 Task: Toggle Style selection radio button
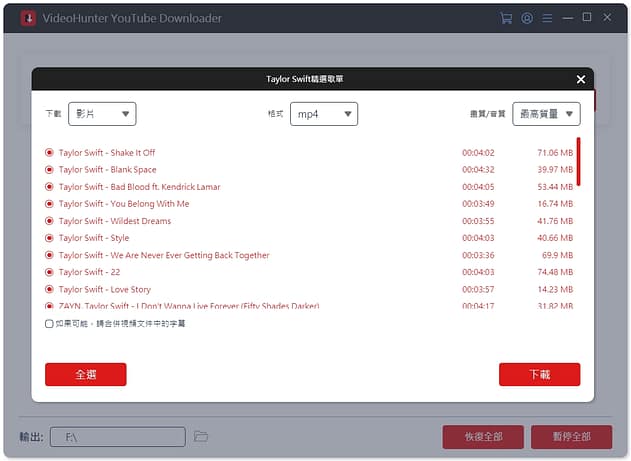(49, 238)
